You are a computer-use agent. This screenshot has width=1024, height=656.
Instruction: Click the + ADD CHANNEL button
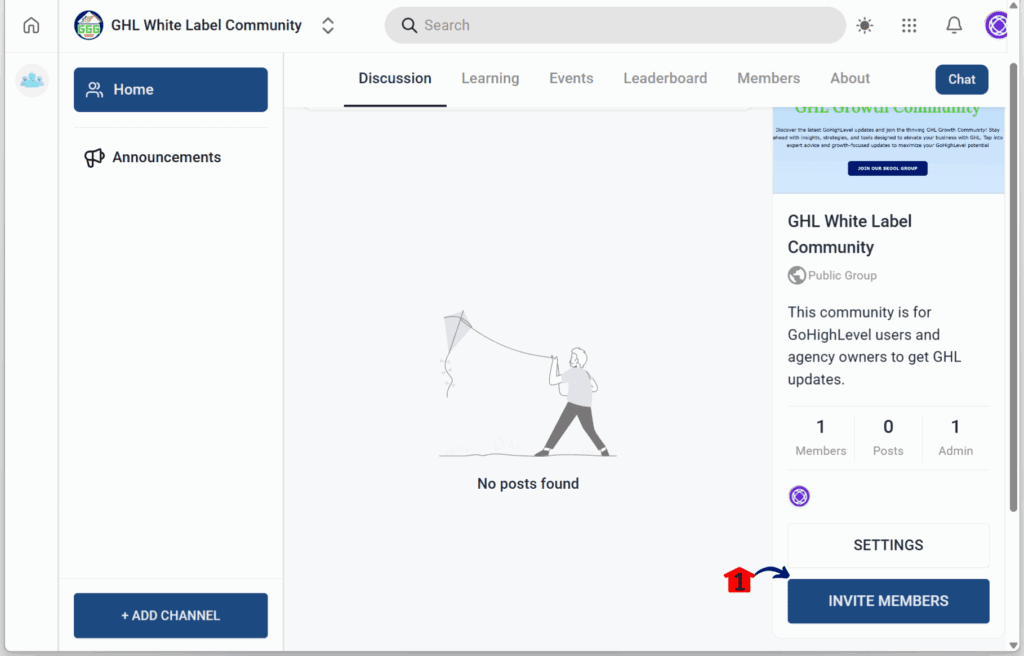[x=170, y=615]
